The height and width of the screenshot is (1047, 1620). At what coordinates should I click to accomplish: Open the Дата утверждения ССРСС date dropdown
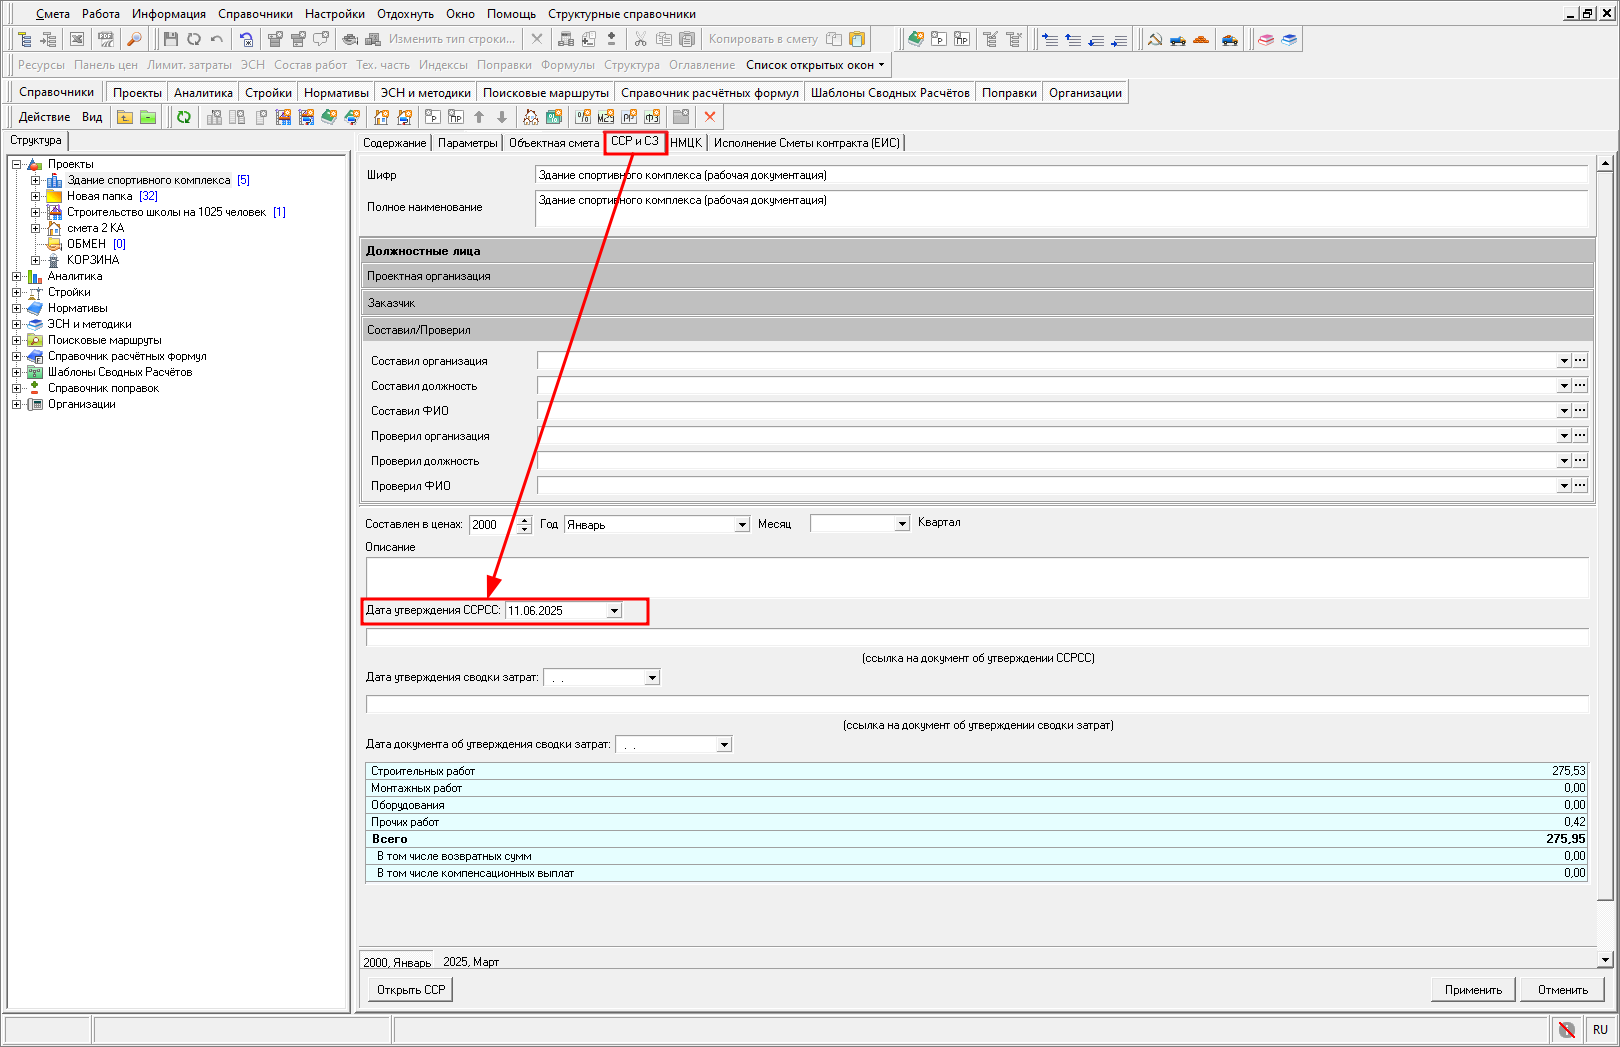click(614, 611)
